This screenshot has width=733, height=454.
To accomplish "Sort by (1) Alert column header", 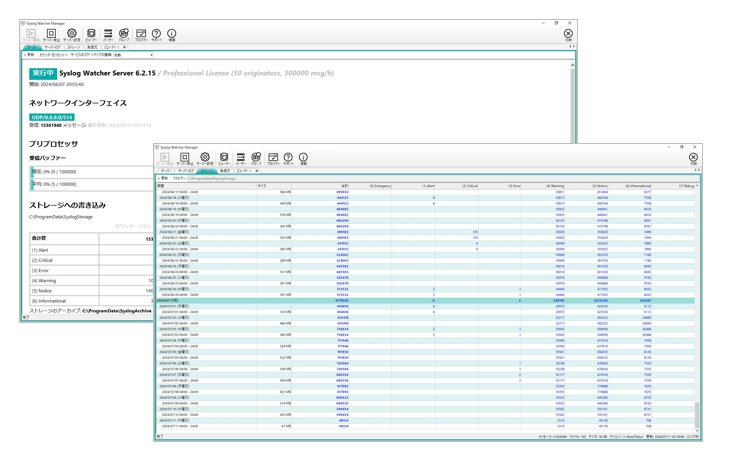I will tap(414, 186).
